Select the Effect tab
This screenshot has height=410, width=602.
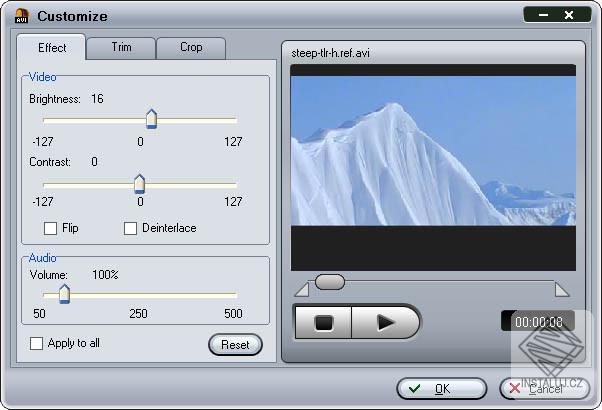[x=51, y=48]
